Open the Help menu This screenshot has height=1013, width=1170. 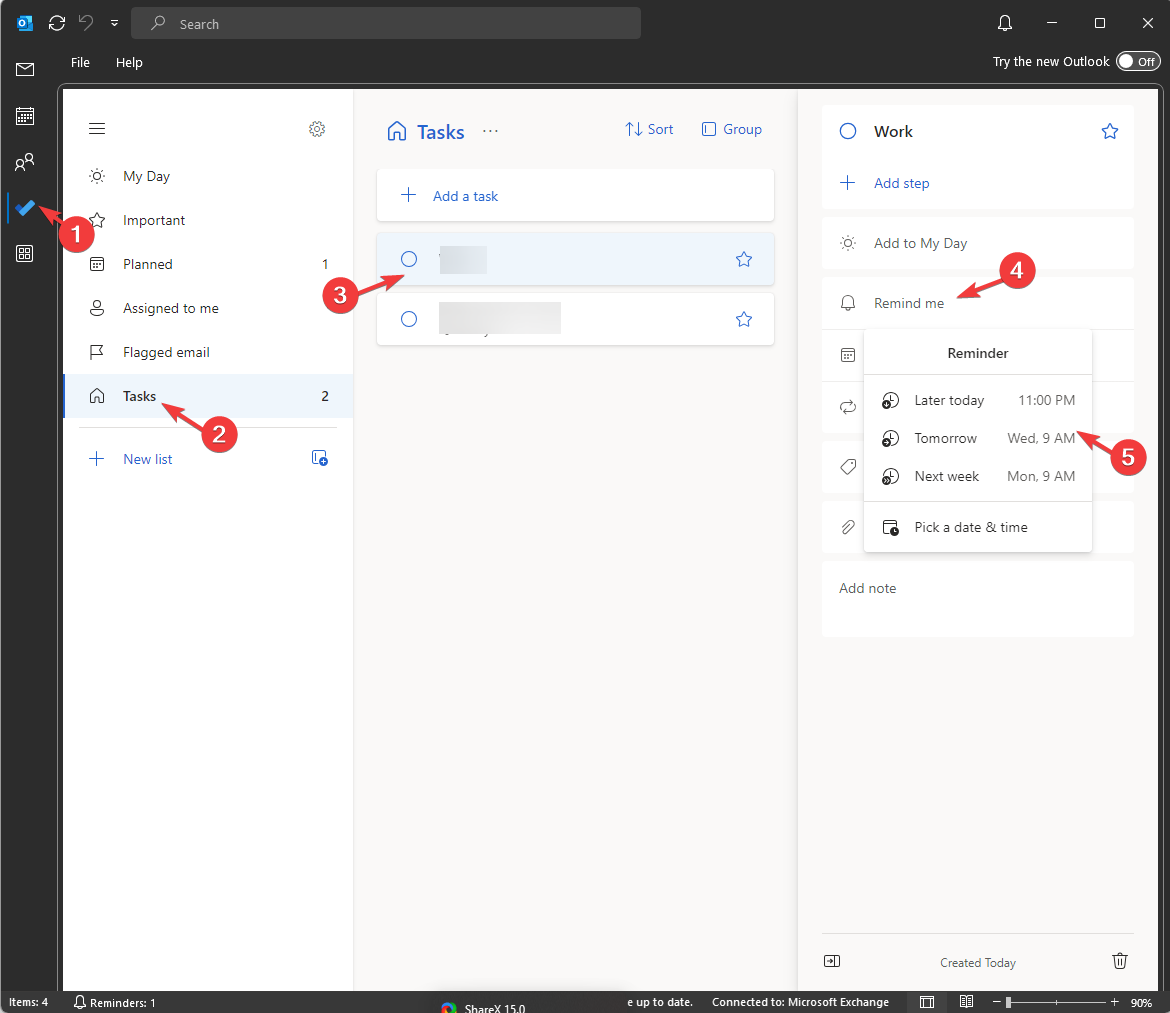[x=129, y=62]
